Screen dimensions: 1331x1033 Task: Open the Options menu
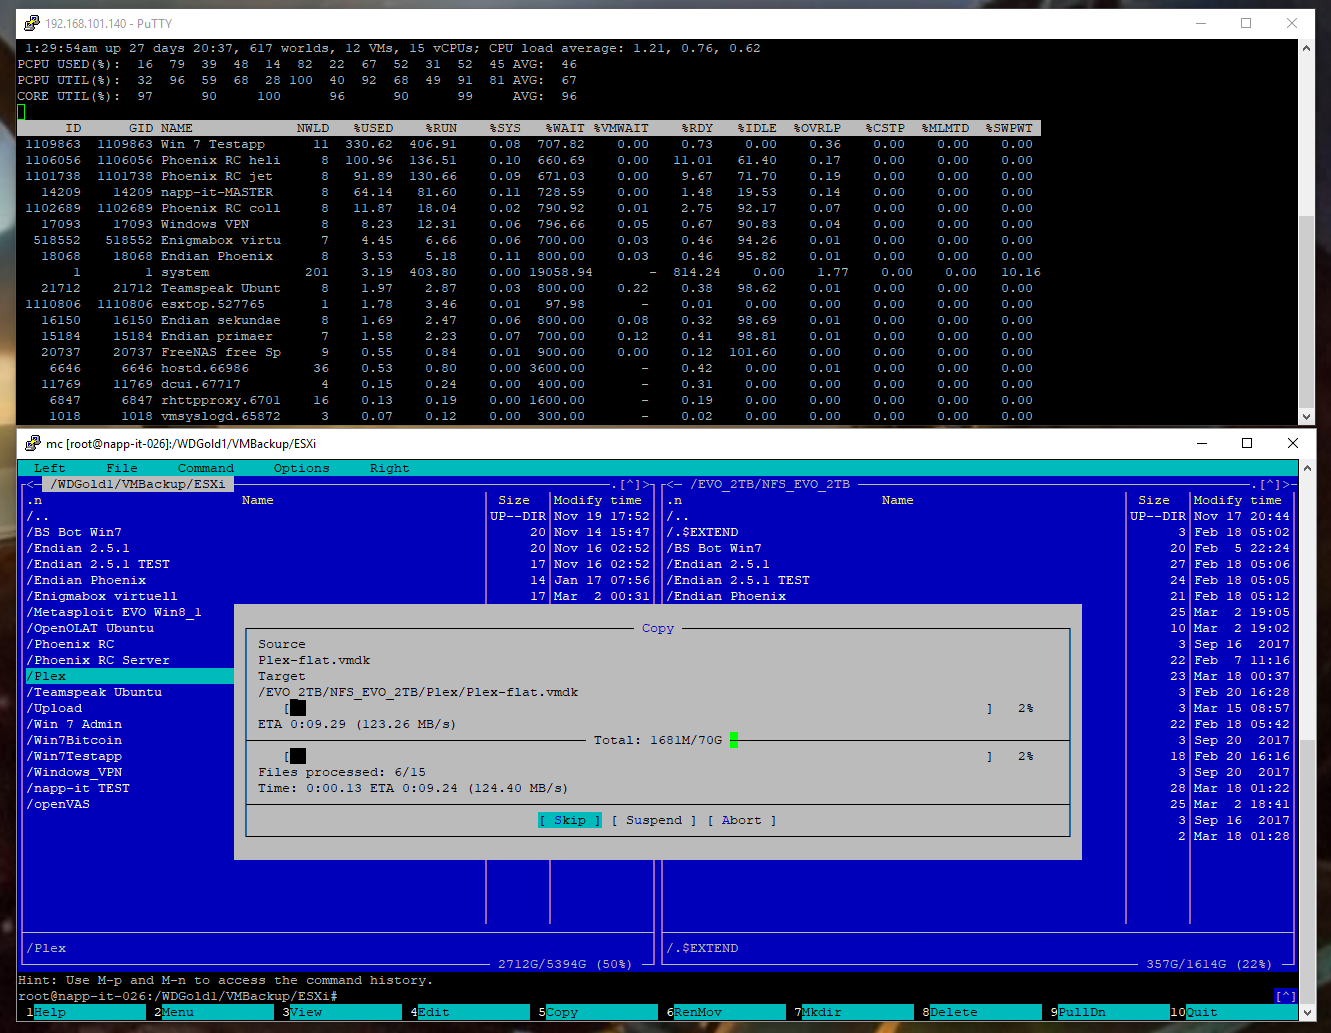[301, 468]
